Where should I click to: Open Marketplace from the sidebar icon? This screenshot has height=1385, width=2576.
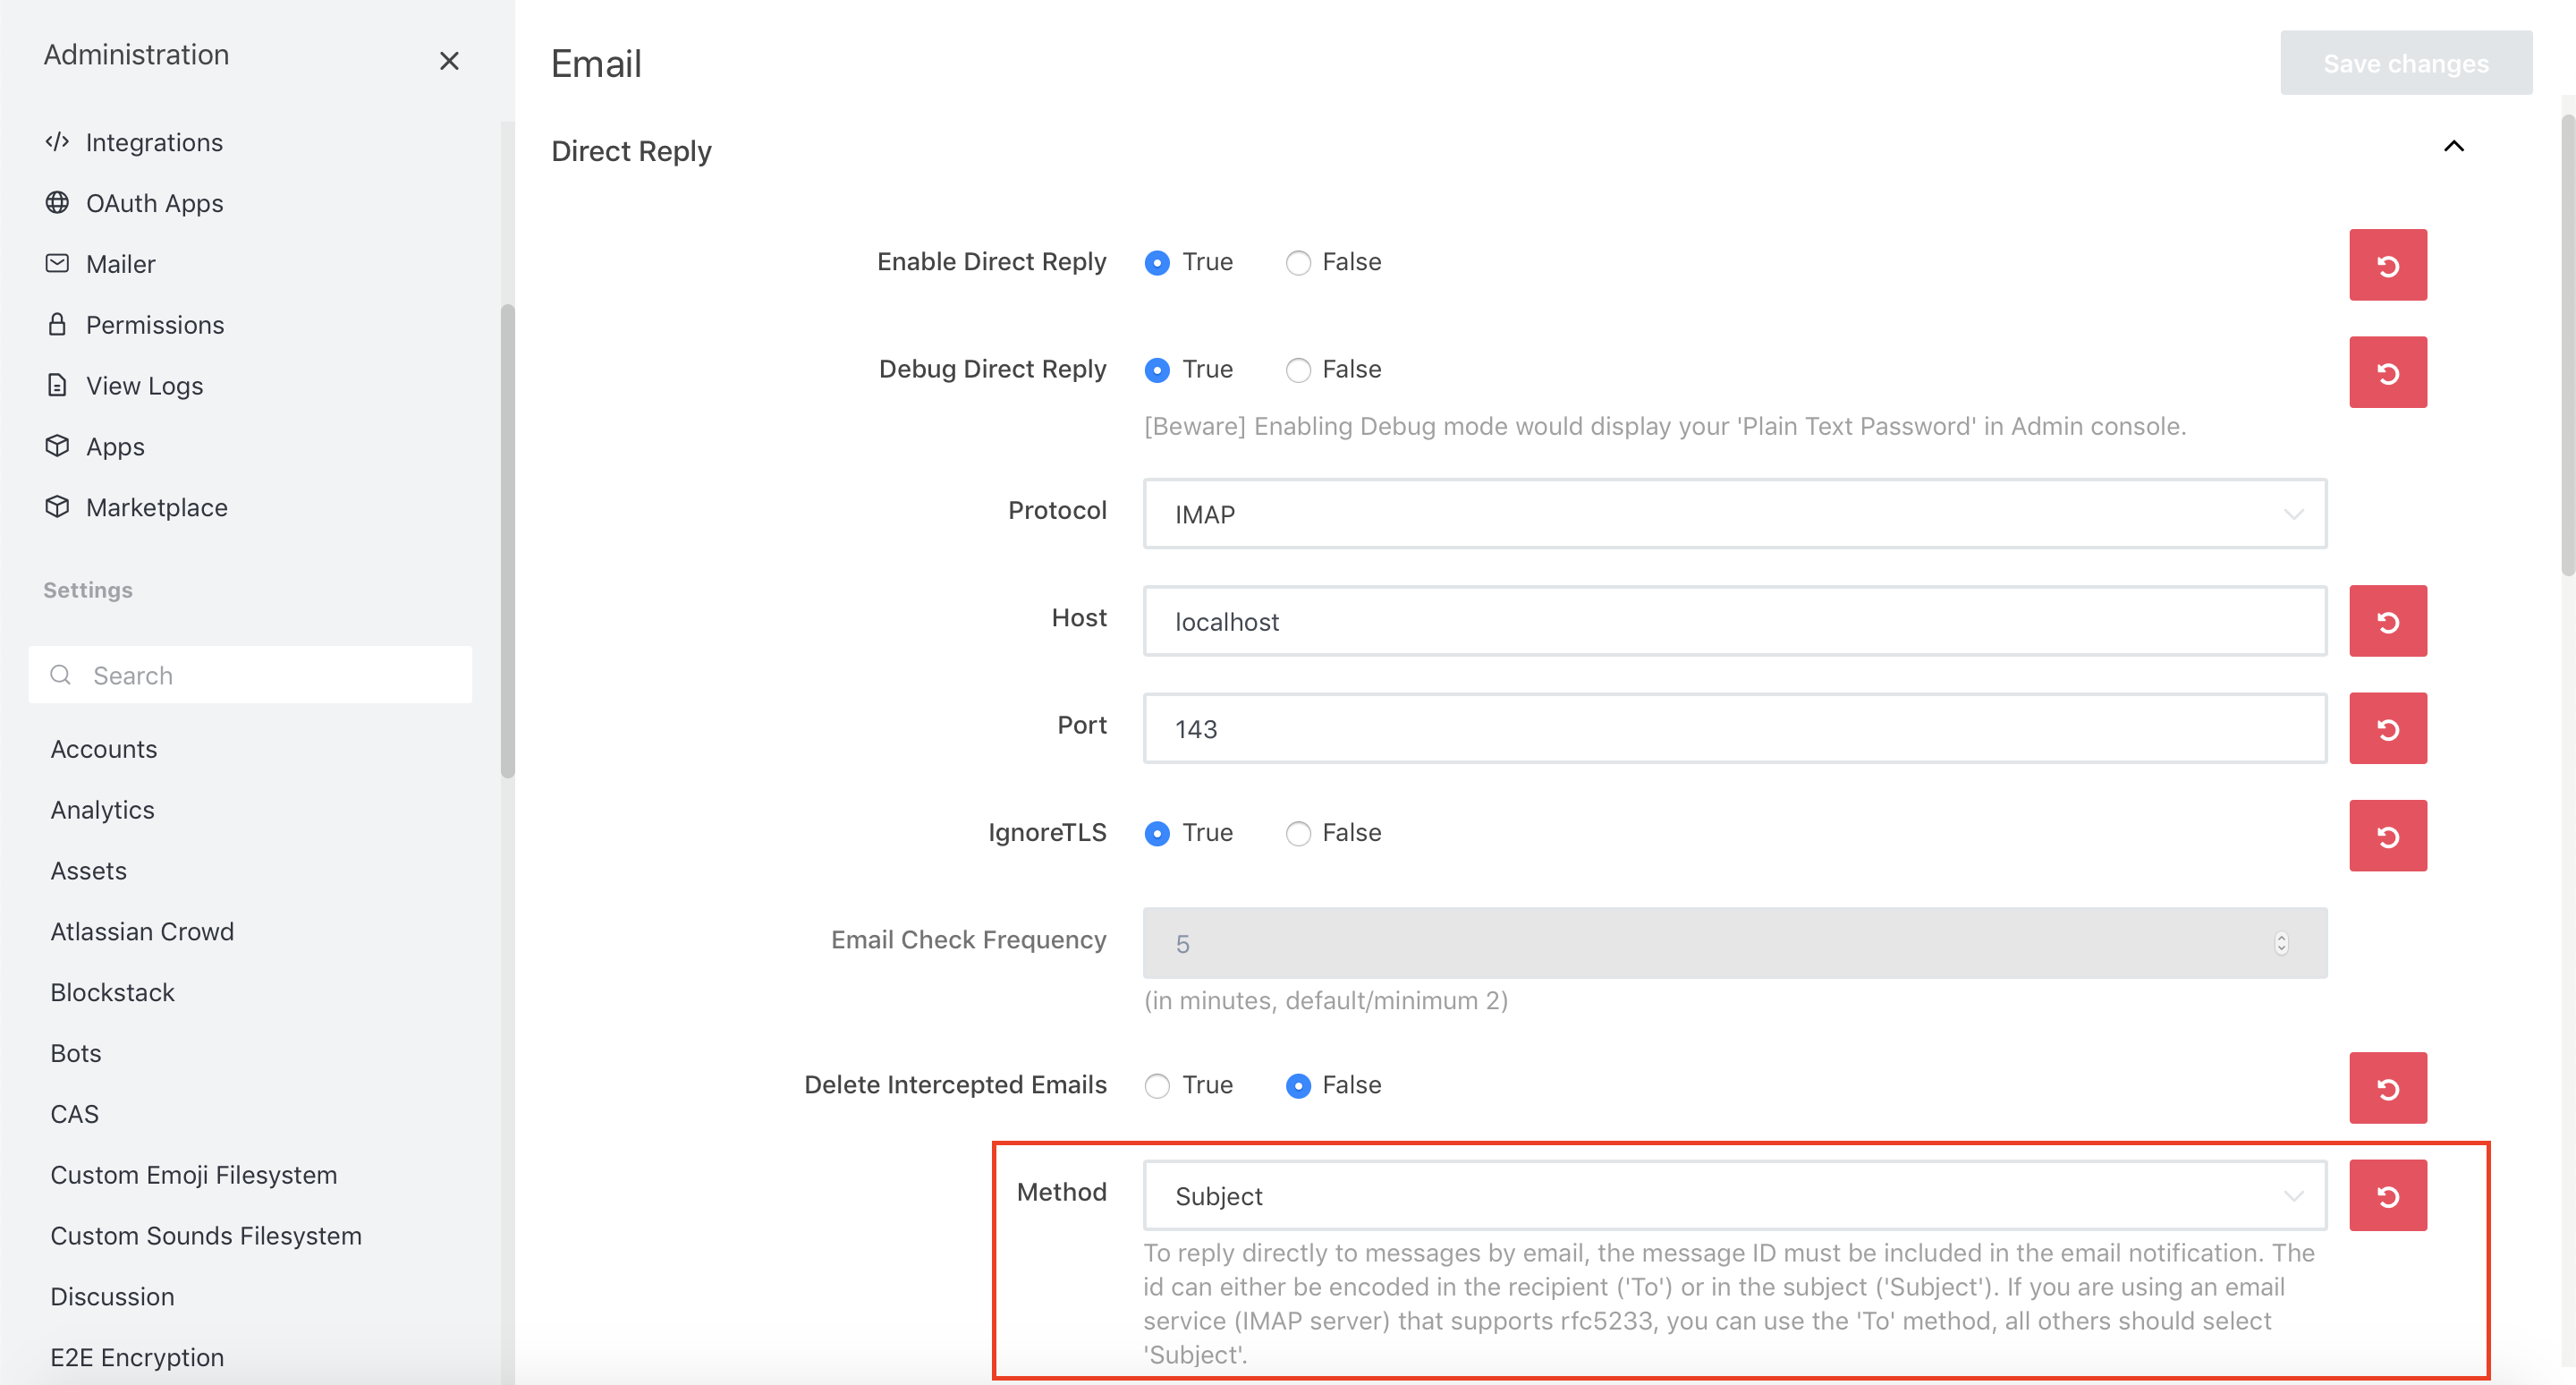pos(58,507)
